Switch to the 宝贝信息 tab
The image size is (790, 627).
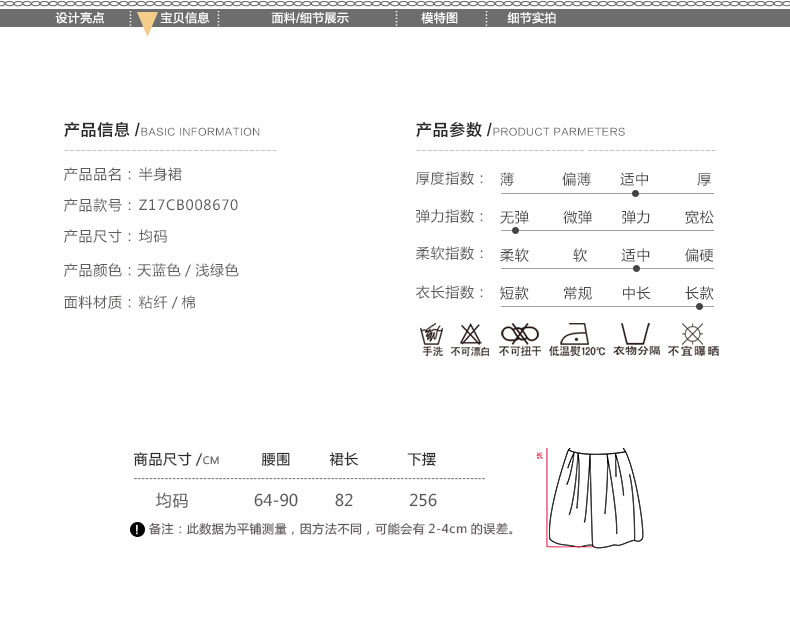click(x=185, y=18)
